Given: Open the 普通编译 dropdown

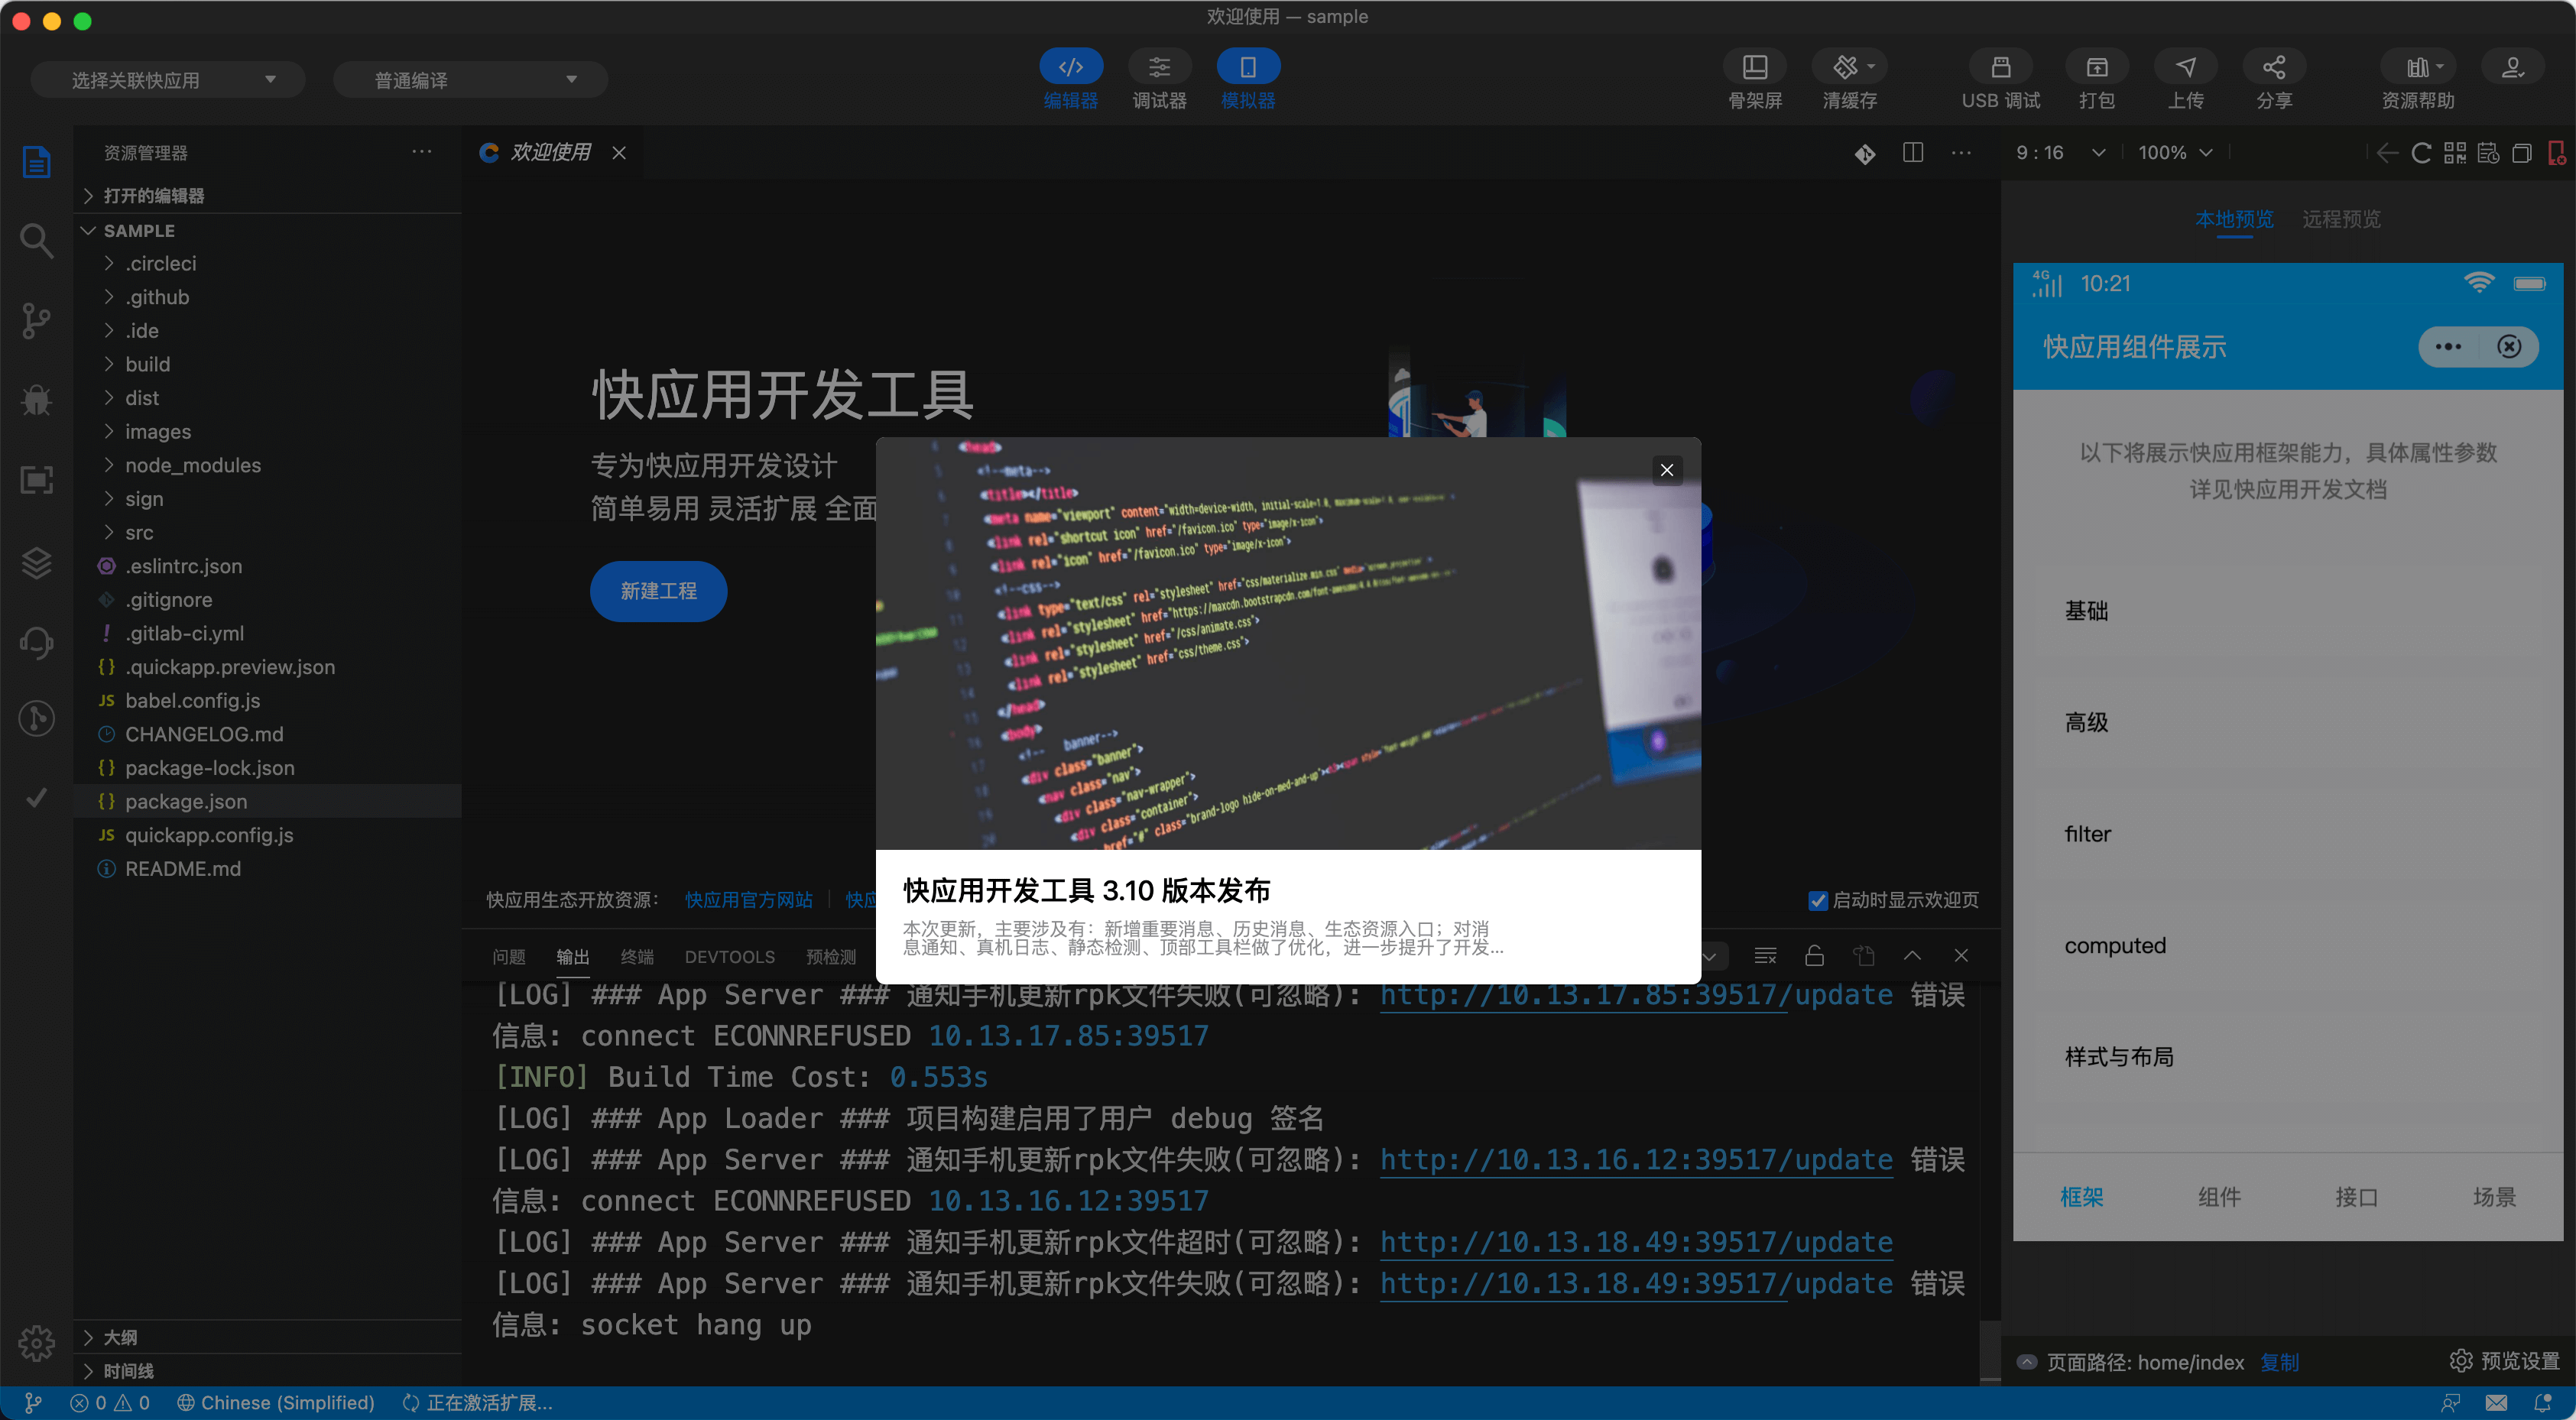Looking at the screenshot, I should (470, 78).
